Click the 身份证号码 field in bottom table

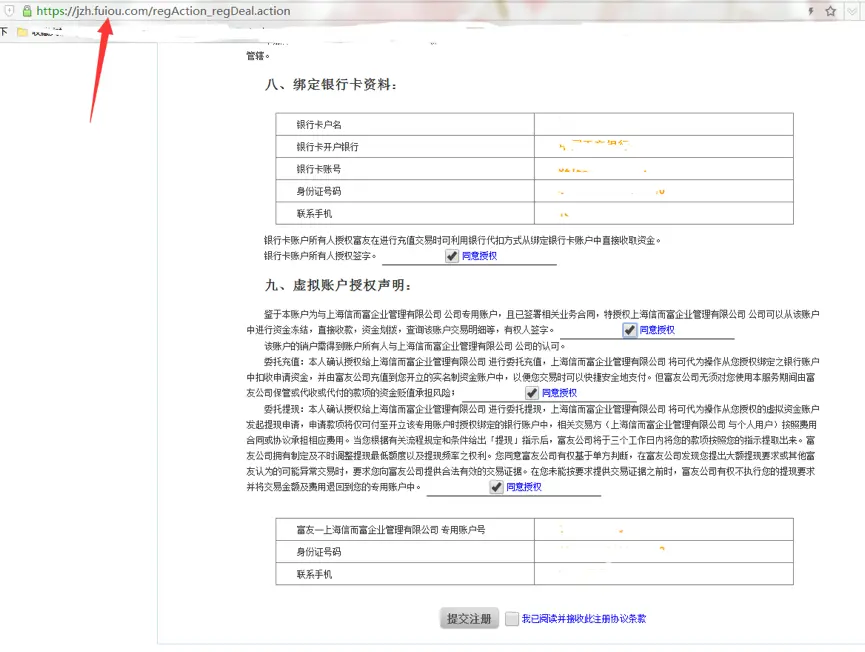point(662,551)
